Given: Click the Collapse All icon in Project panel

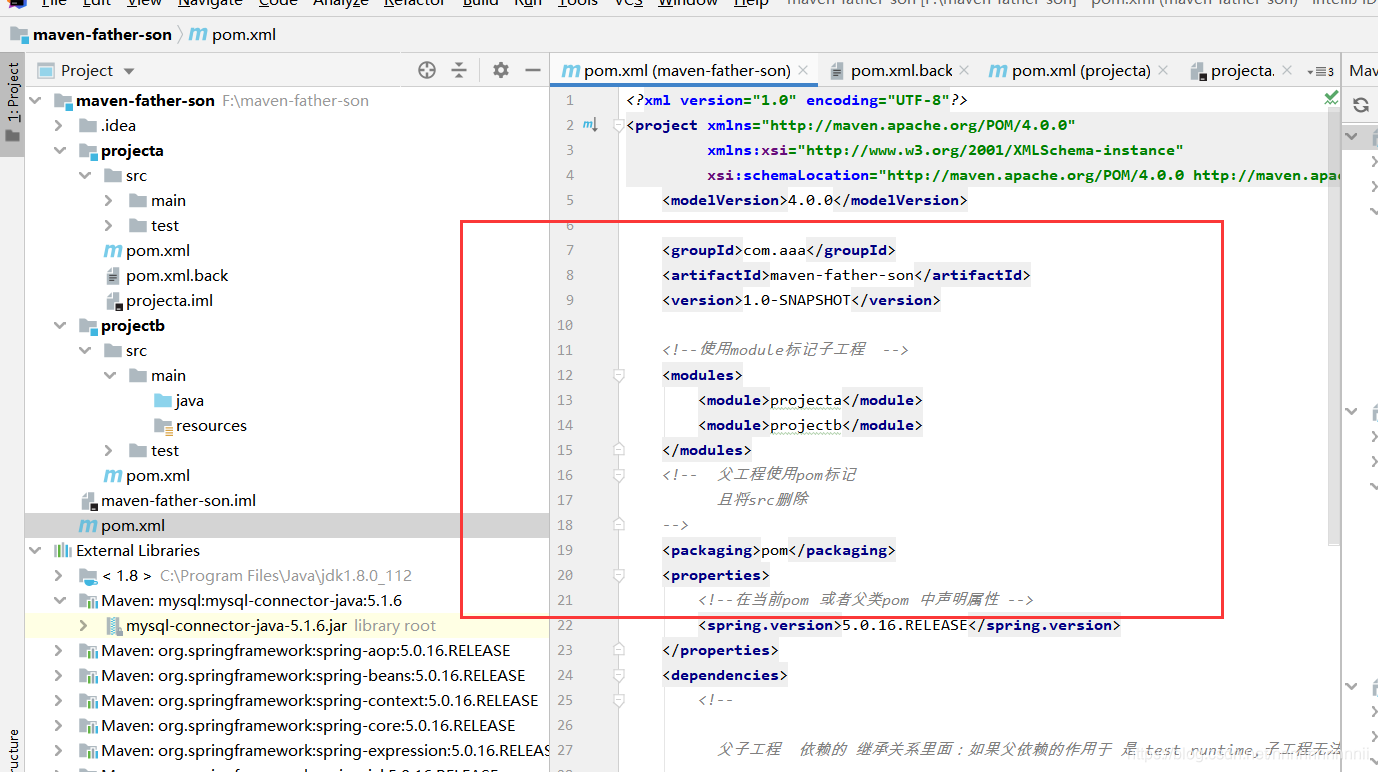Looking at the screenshot, I should click(x=459, y=70).
